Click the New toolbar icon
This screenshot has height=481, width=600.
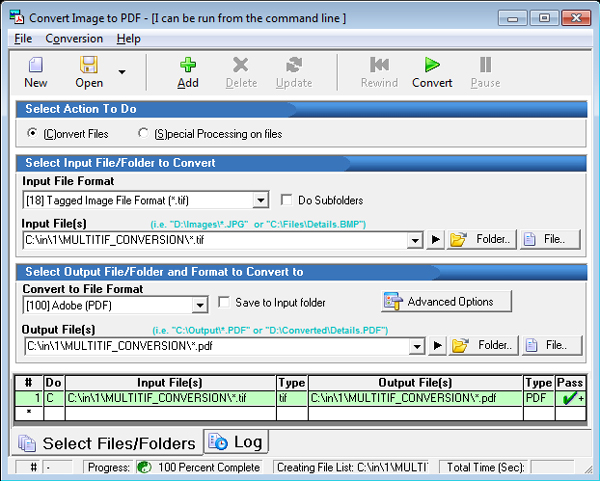pyautogui.click(x=35, y=65)
